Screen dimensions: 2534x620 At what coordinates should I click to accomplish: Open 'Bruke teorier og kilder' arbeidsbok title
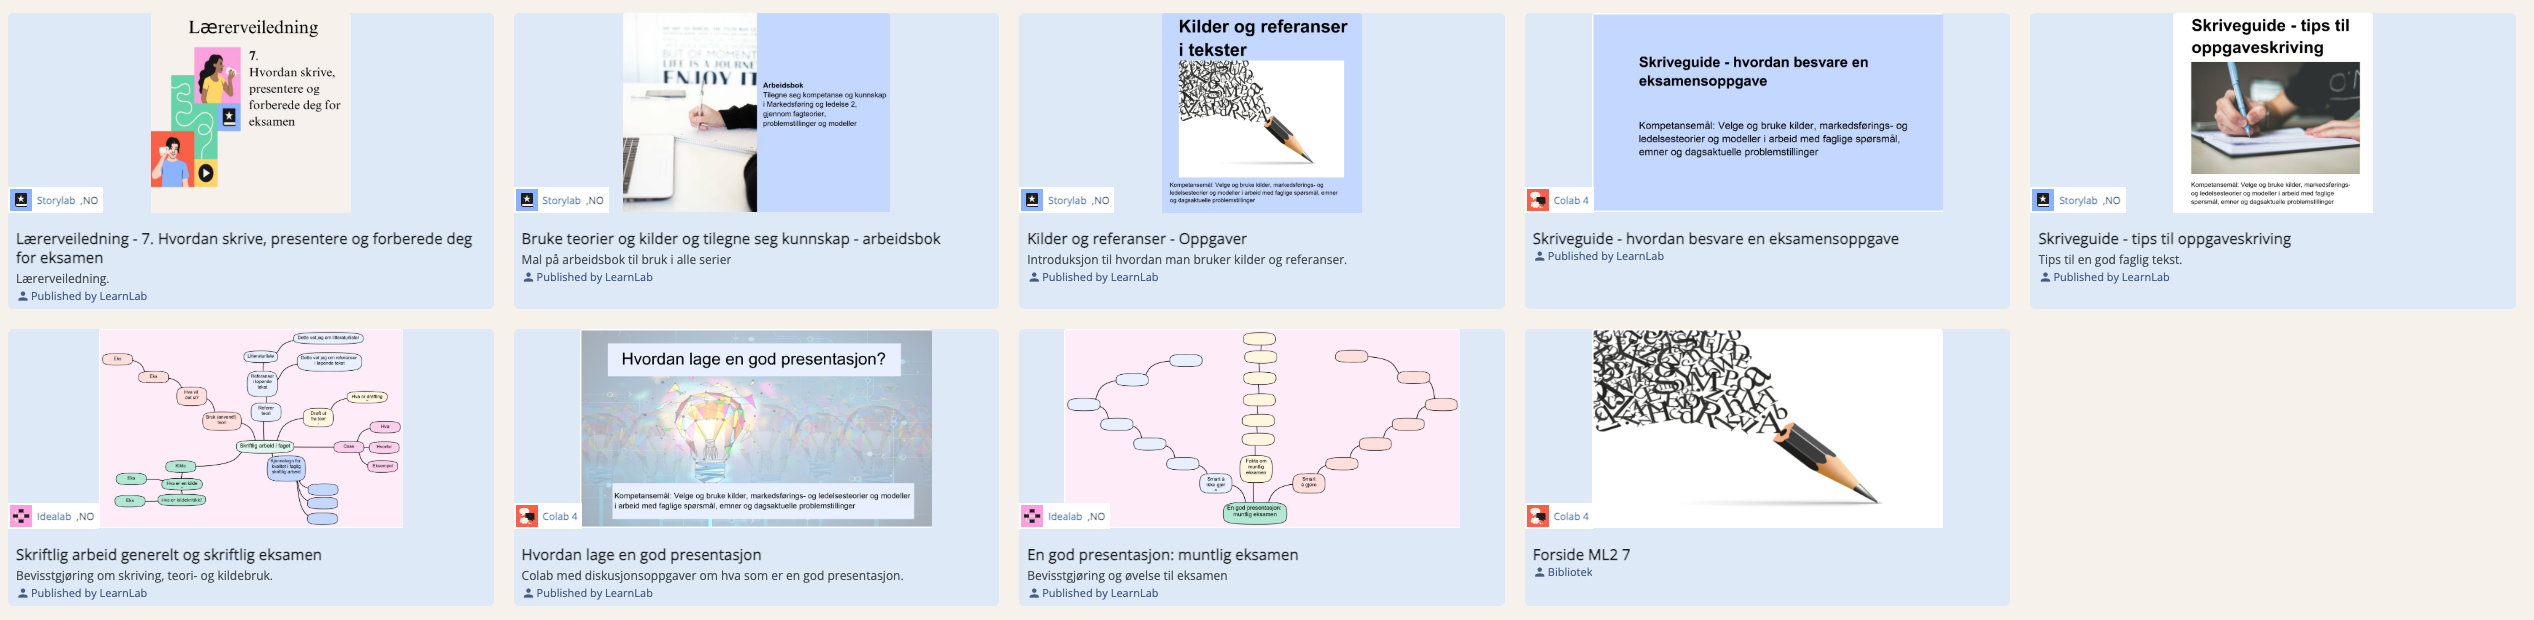[x=731, y=239]
